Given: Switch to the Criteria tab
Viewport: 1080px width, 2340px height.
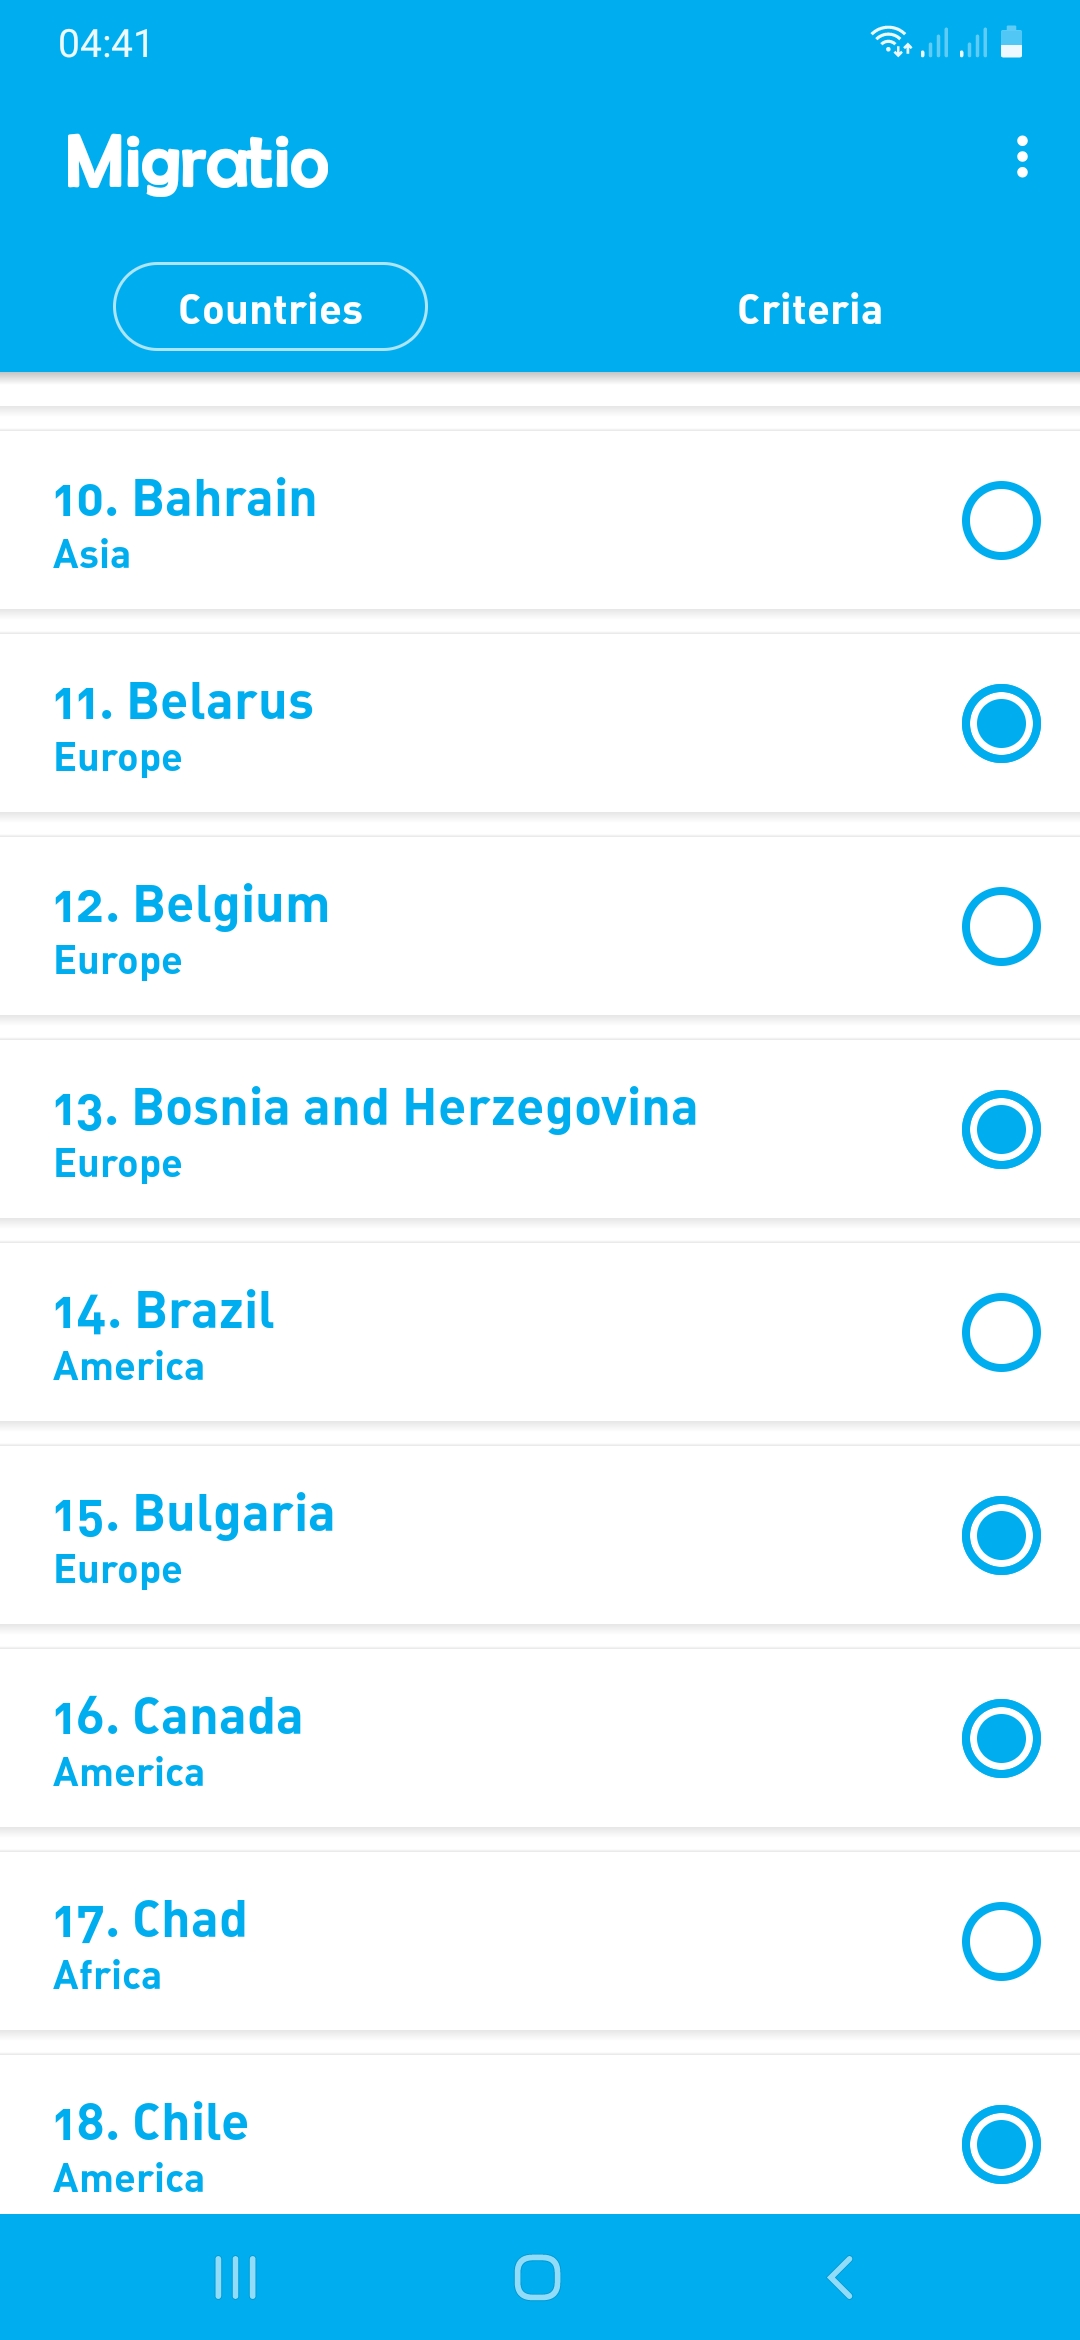Looking at the screenshot, I should pos(809,309).
